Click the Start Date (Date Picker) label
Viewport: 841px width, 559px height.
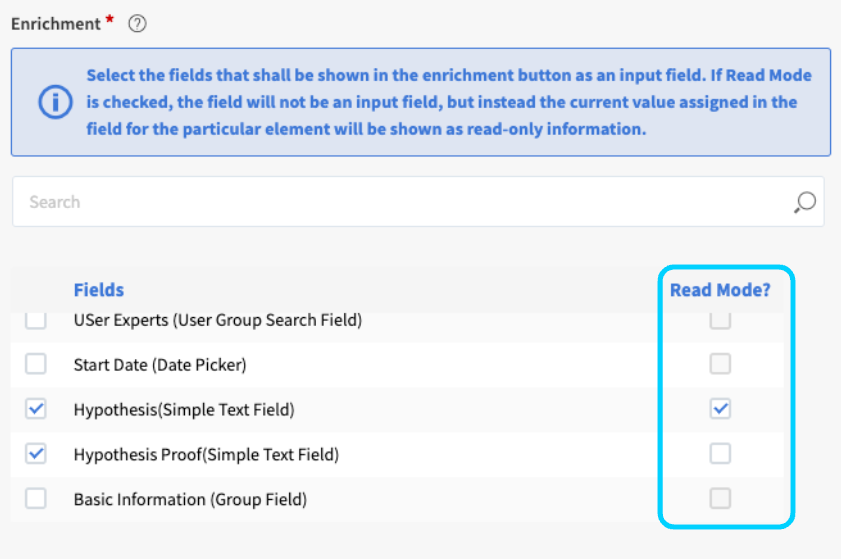coord(160,365)
